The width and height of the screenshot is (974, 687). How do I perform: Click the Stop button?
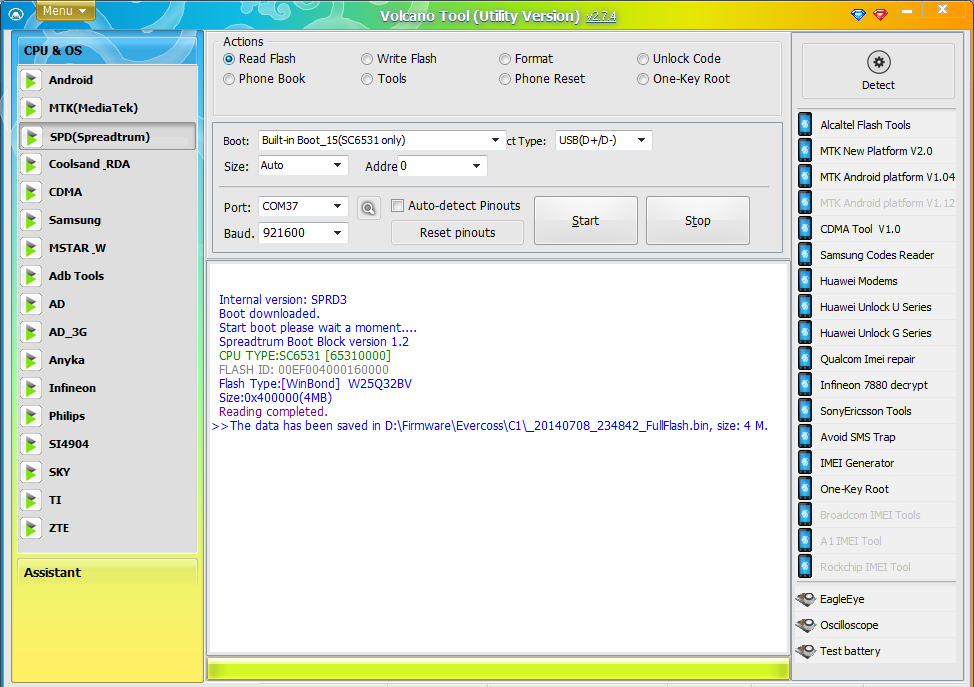698,221
